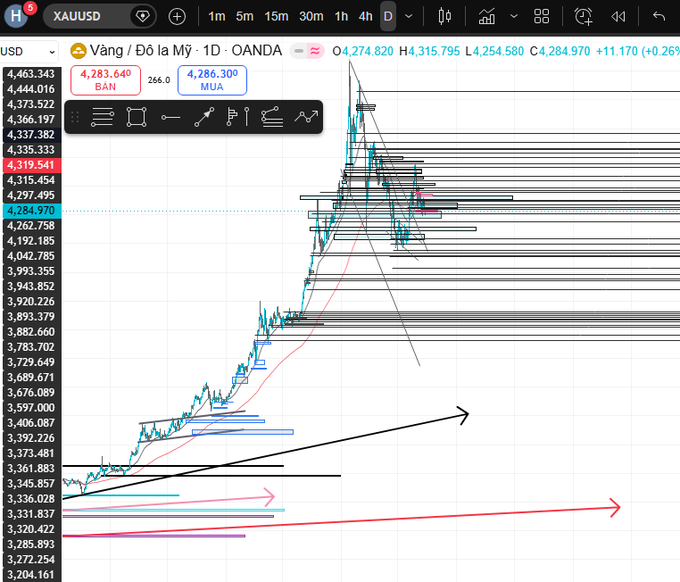Toggle the pink wave indicator icon
The image size is (680, 582).
coord(315,51)
